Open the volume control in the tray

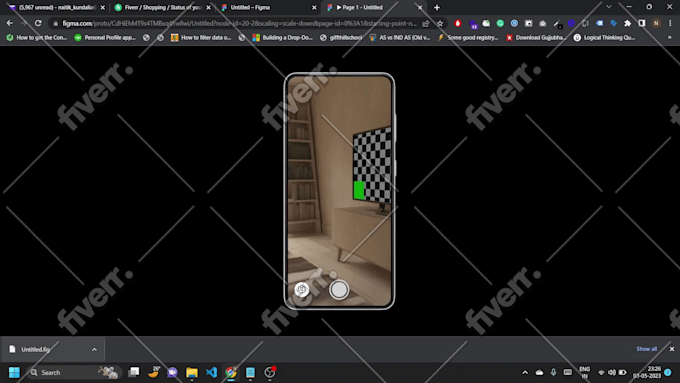point(611,372)
